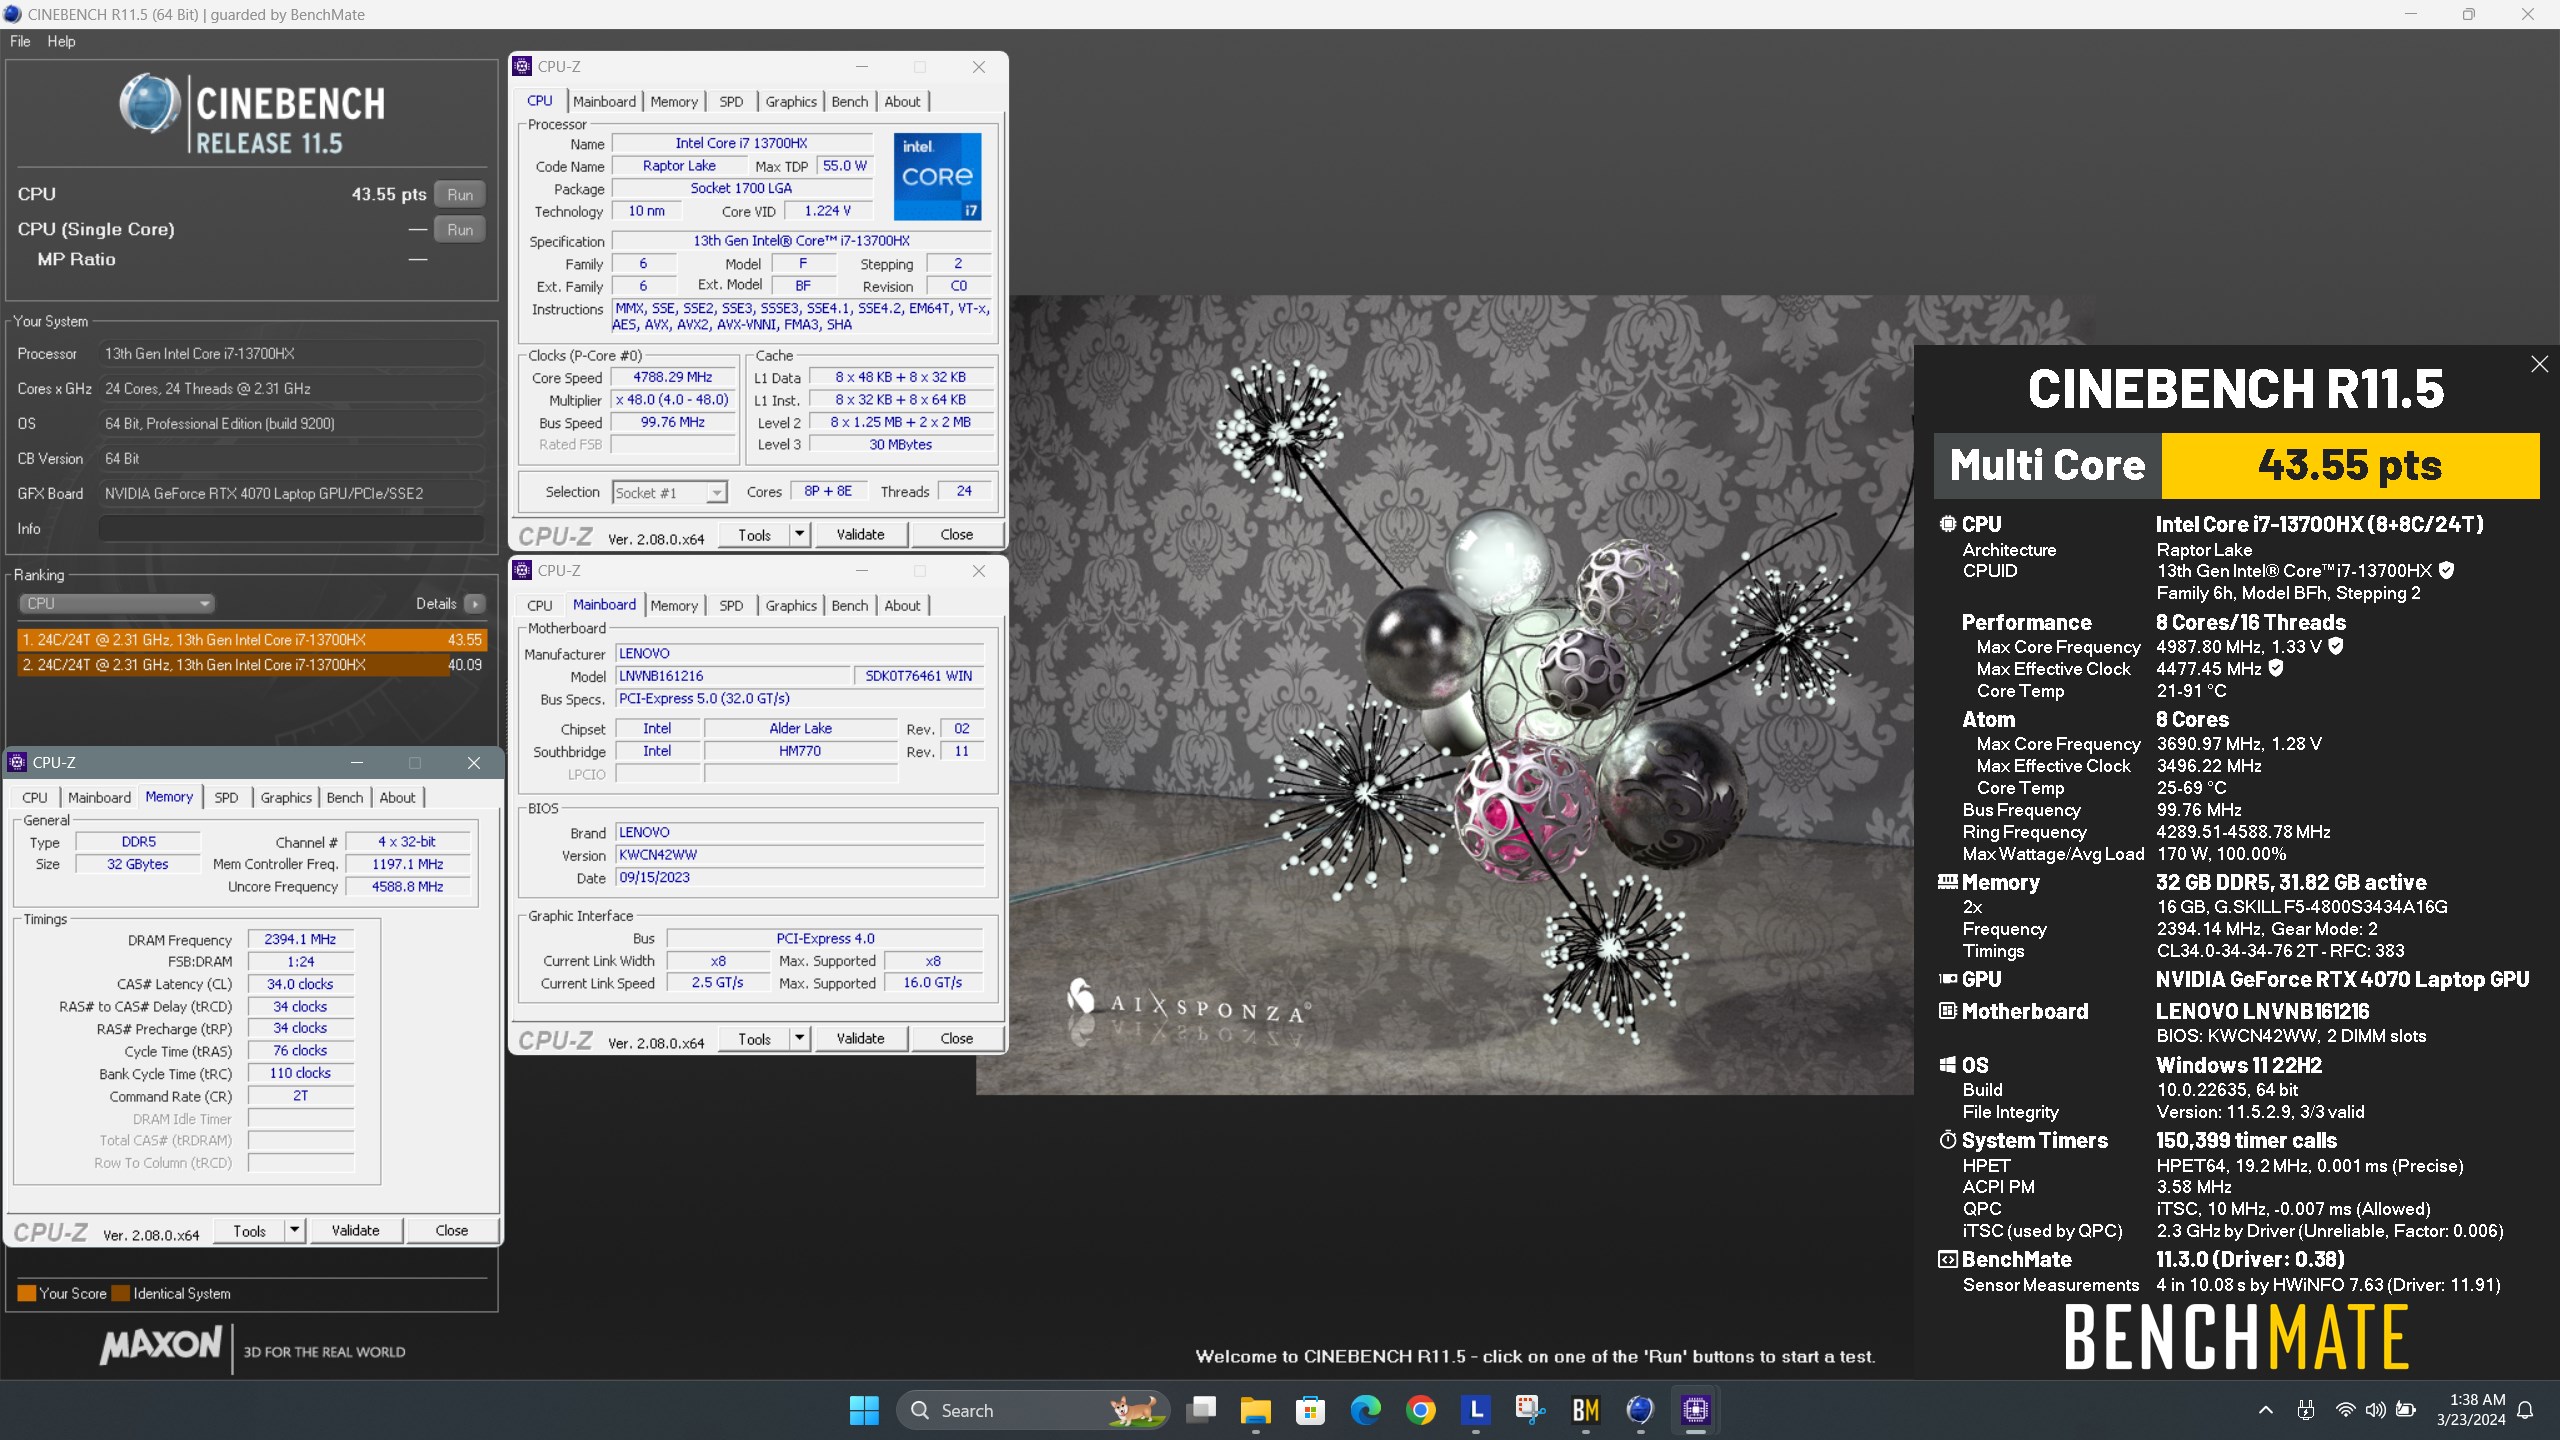This screenshot has width=2560, height=1440.
Task: Open the Help menu
Action: [61, 41]
